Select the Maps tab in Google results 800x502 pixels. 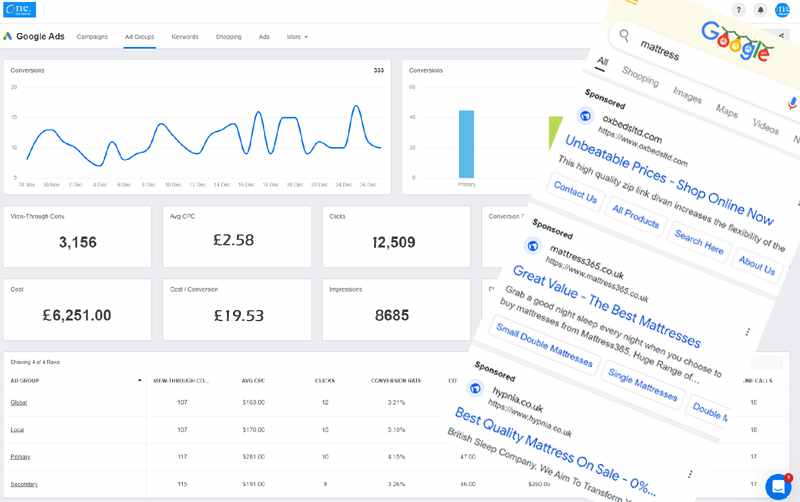(727, 110)
